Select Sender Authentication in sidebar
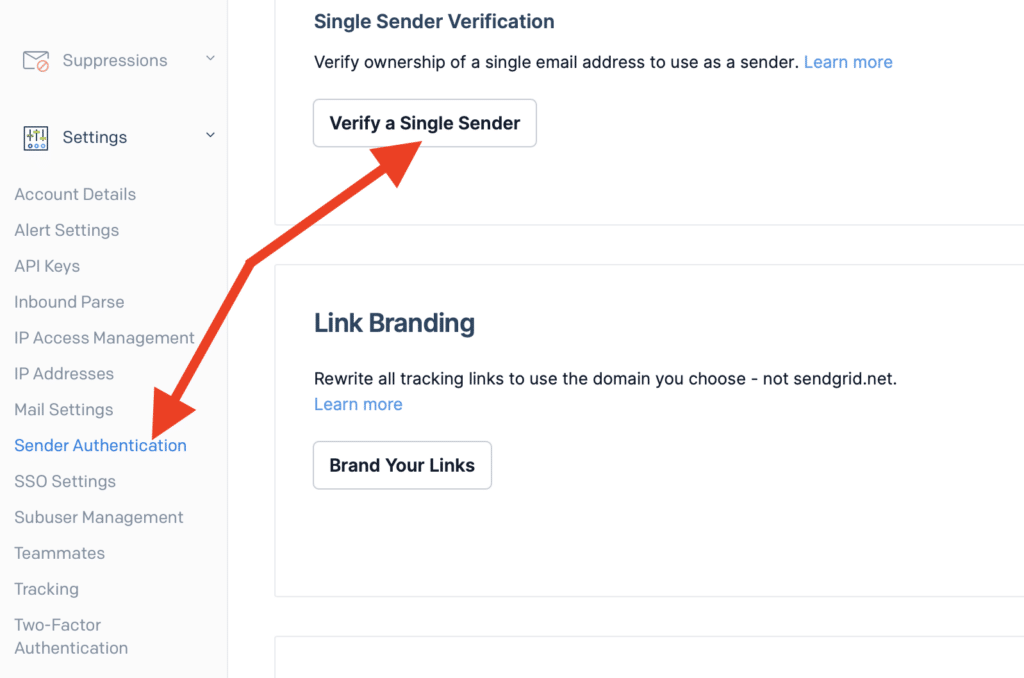This screenshot has width=1024, height=678. (100, 446)
